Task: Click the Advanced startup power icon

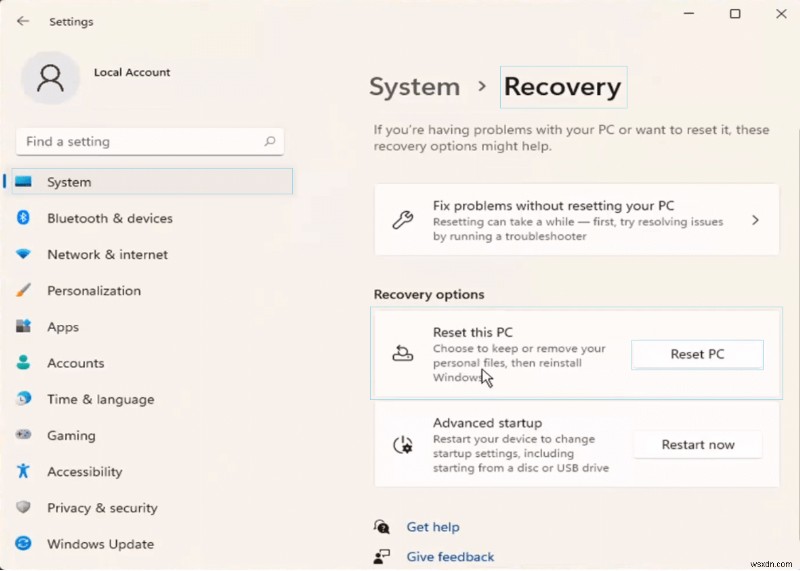Action: [403, 445]
